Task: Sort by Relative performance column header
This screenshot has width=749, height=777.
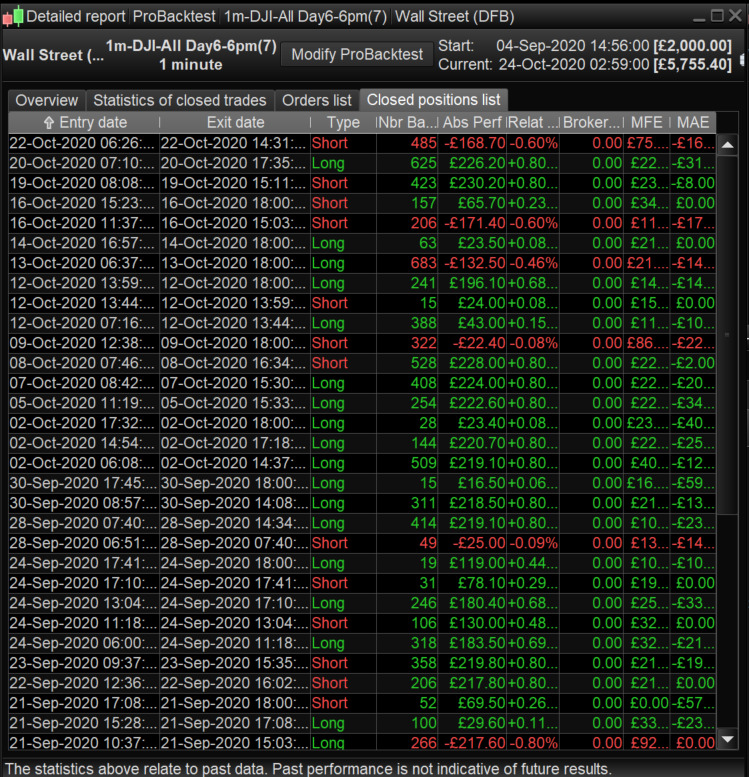Action: click(x=533, y=122)
